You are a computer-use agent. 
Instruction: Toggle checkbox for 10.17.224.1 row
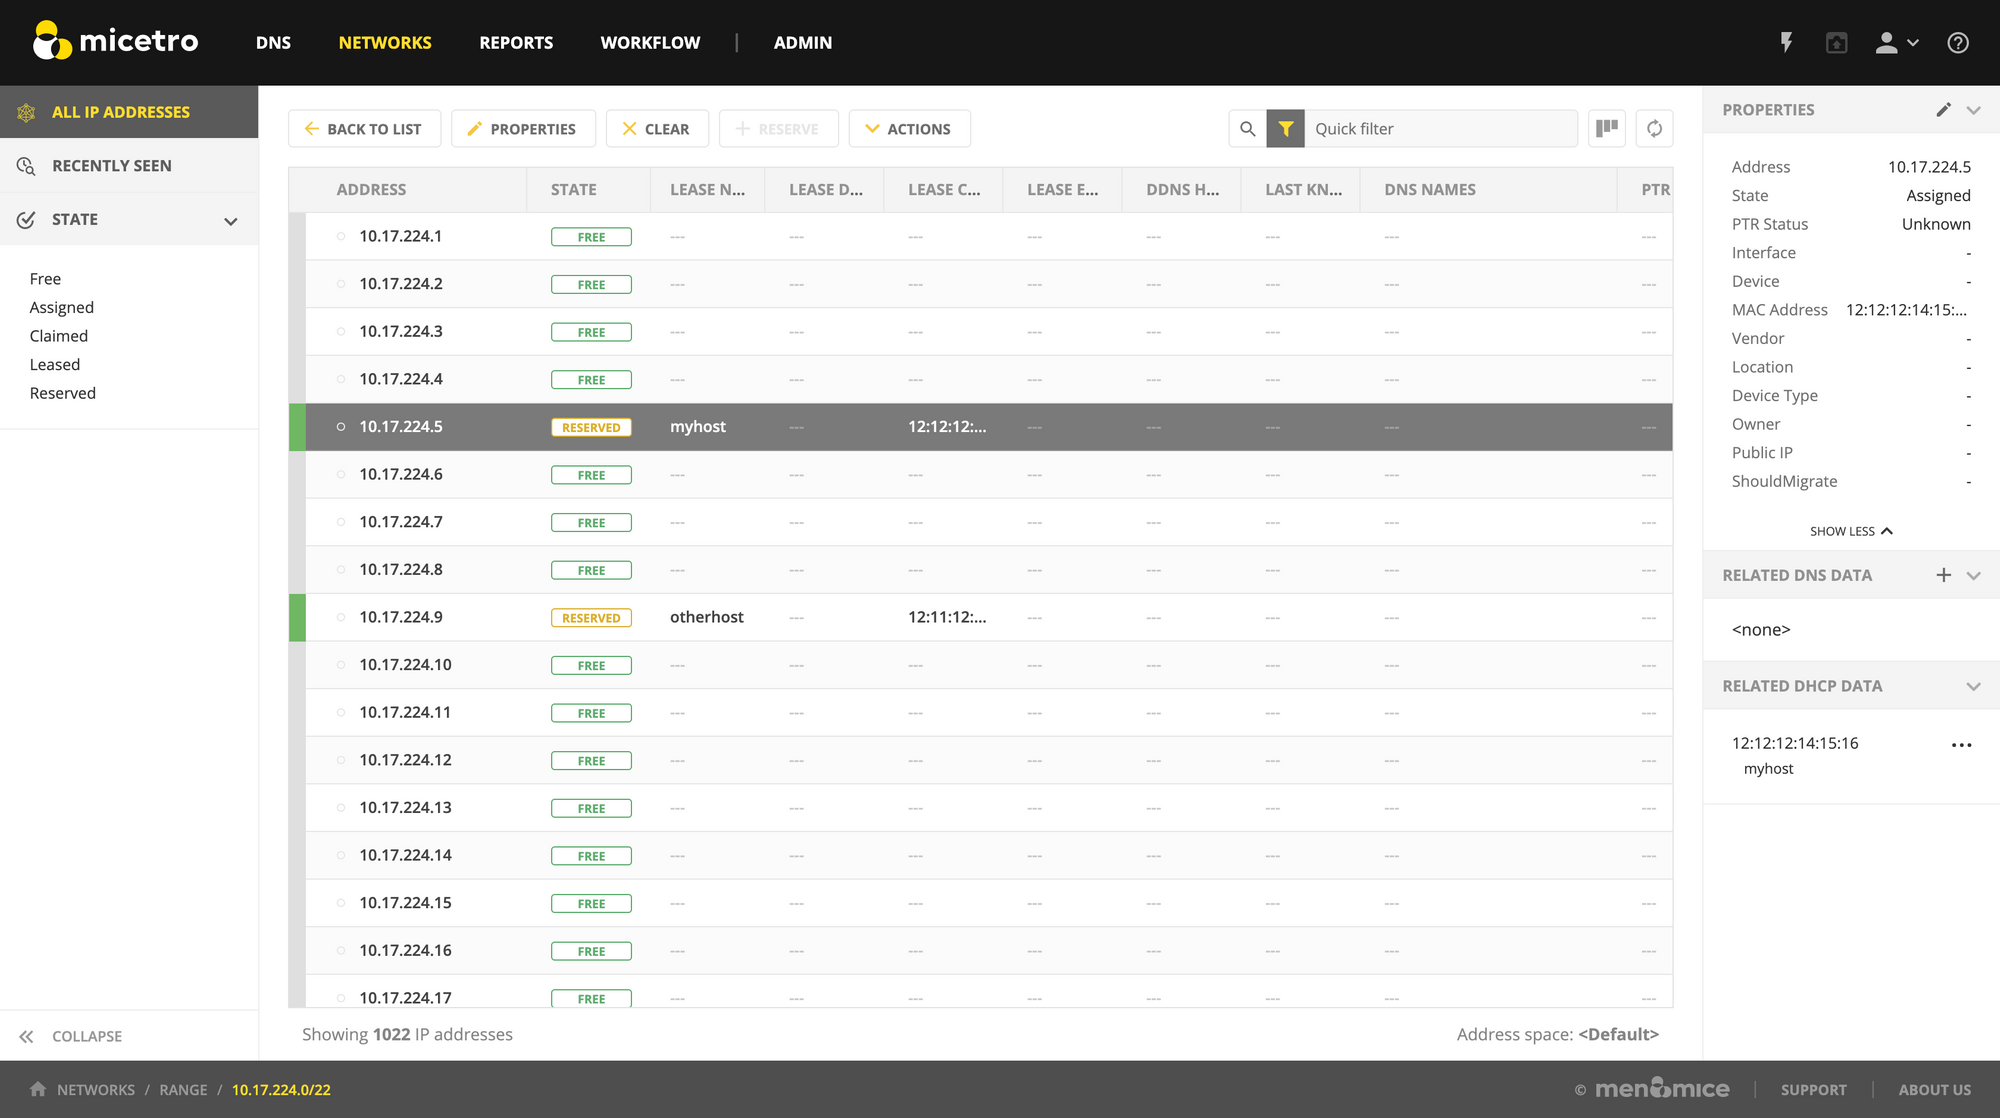pyautogui.click(x=341, y=235)
